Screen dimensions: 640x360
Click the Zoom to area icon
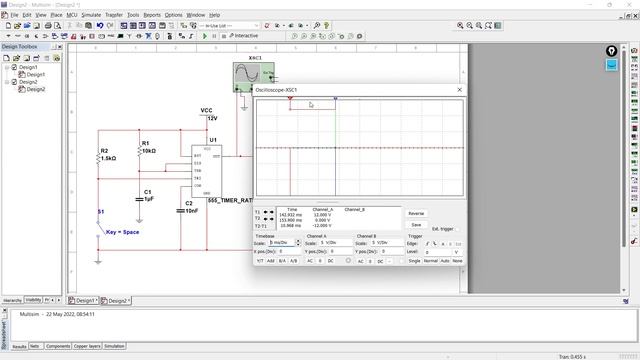coord(479,25)
